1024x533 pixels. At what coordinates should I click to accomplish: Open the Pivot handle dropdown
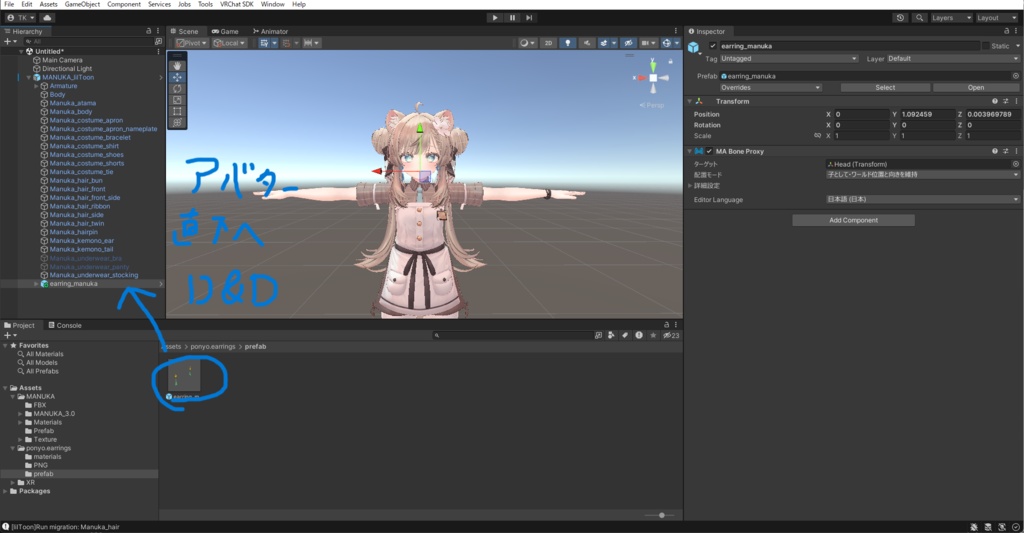(x=191, y=43)
